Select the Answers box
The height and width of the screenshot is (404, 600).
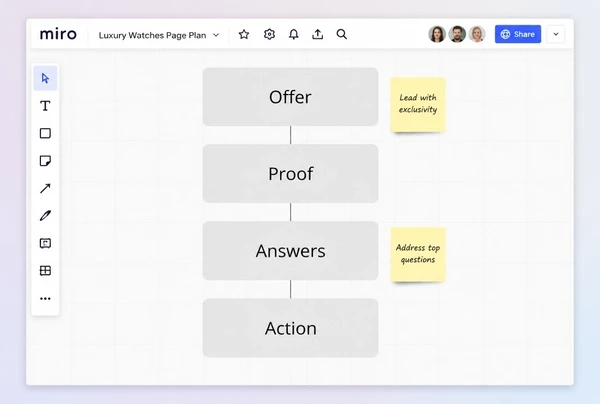290,251
